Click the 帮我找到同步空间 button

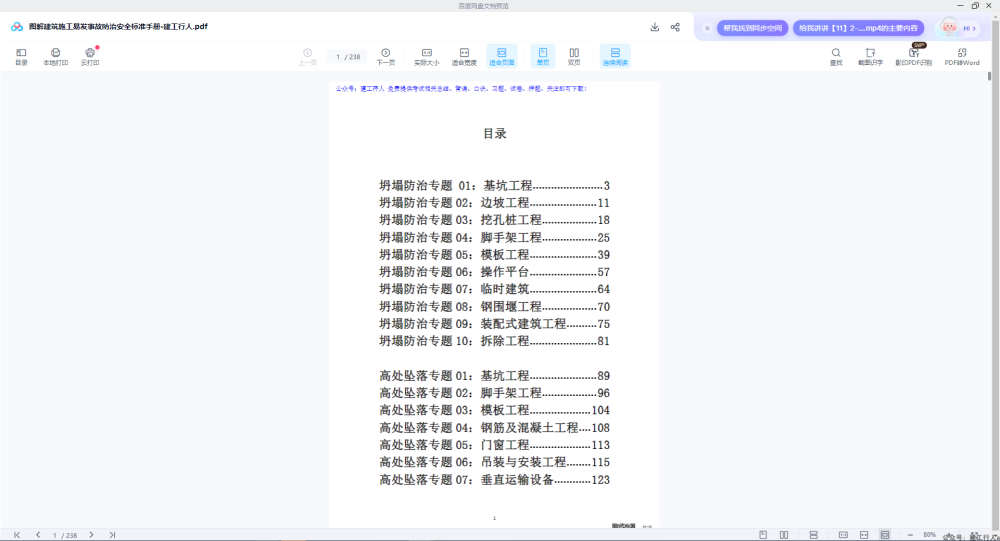pyautogui.click(x=753, y=28)
